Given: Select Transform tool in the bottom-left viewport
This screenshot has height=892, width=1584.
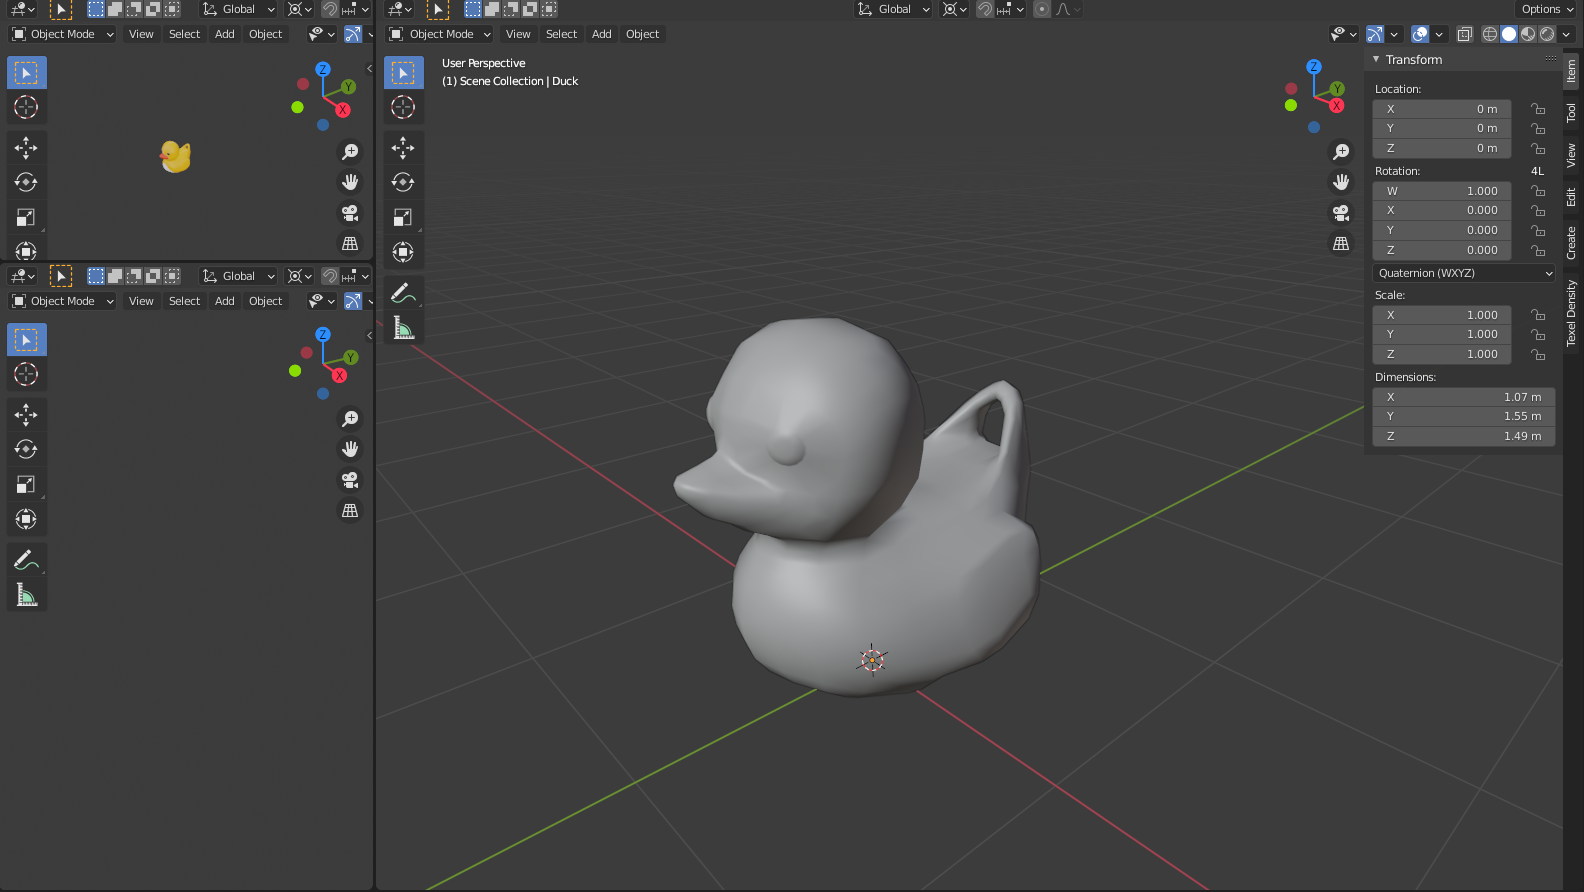Looking at the screenshot, I should click(x=26, y=519).
